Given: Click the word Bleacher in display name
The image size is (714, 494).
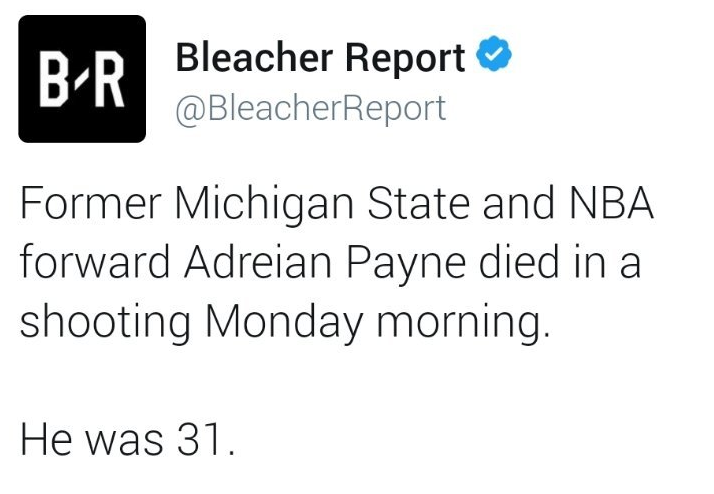Looking at the screenshot, I should coord(254,57).
